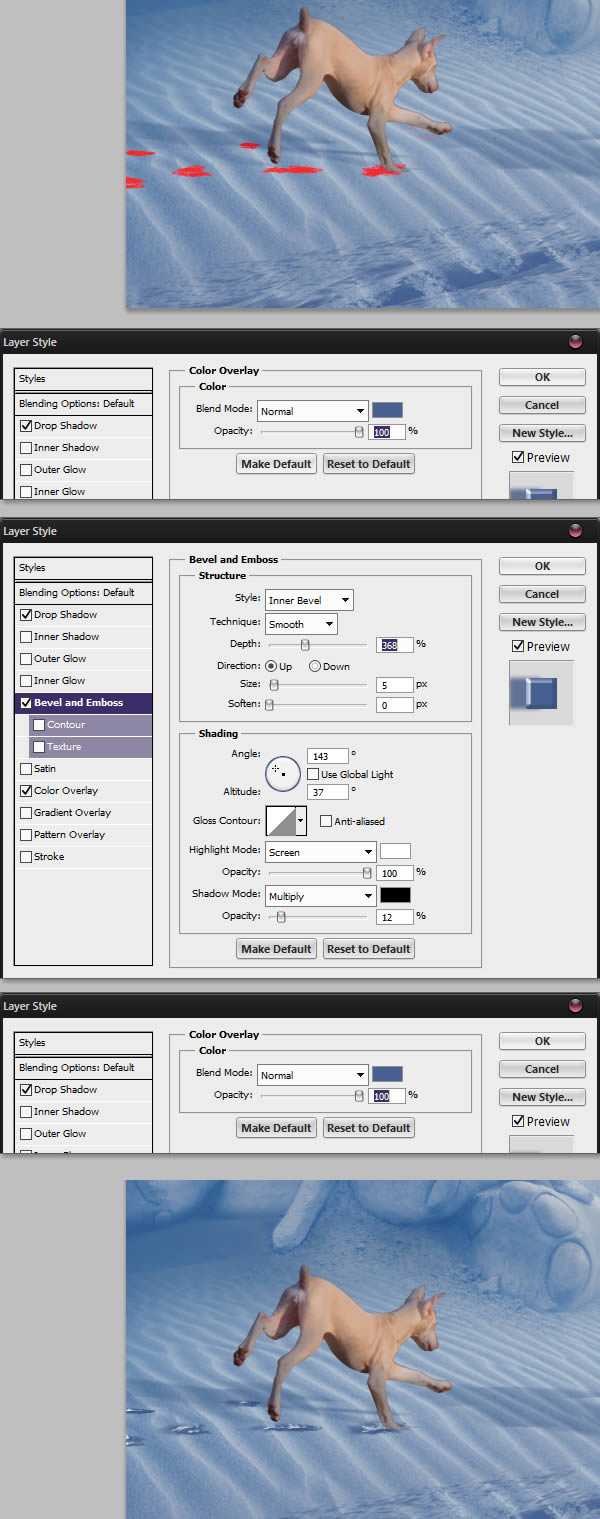Enable the Contour sub-option checkbox
This screenshot has width=600, height=1519.
(x=39, y=725)
